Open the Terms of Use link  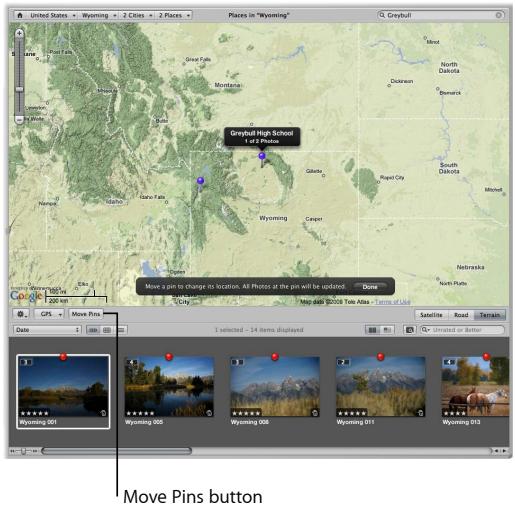[393, 302]
